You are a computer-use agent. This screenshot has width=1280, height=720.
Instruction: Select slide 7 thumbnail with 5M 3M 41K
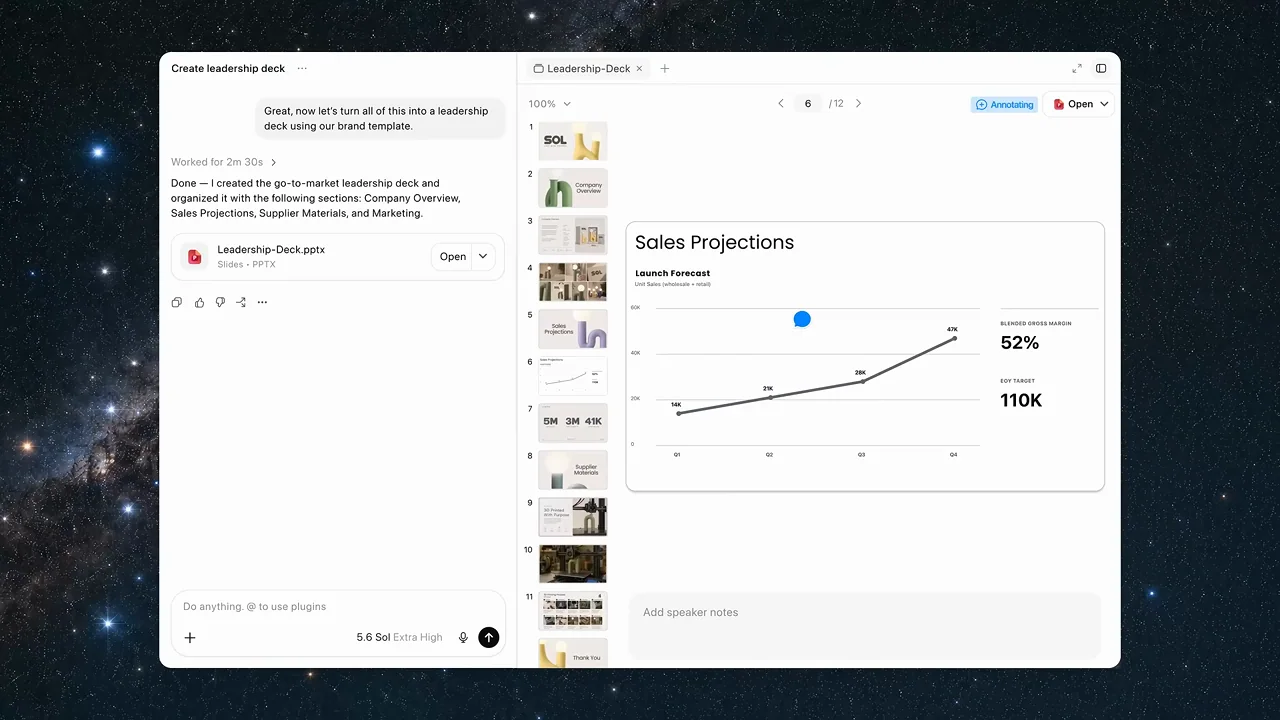(573, 423)
